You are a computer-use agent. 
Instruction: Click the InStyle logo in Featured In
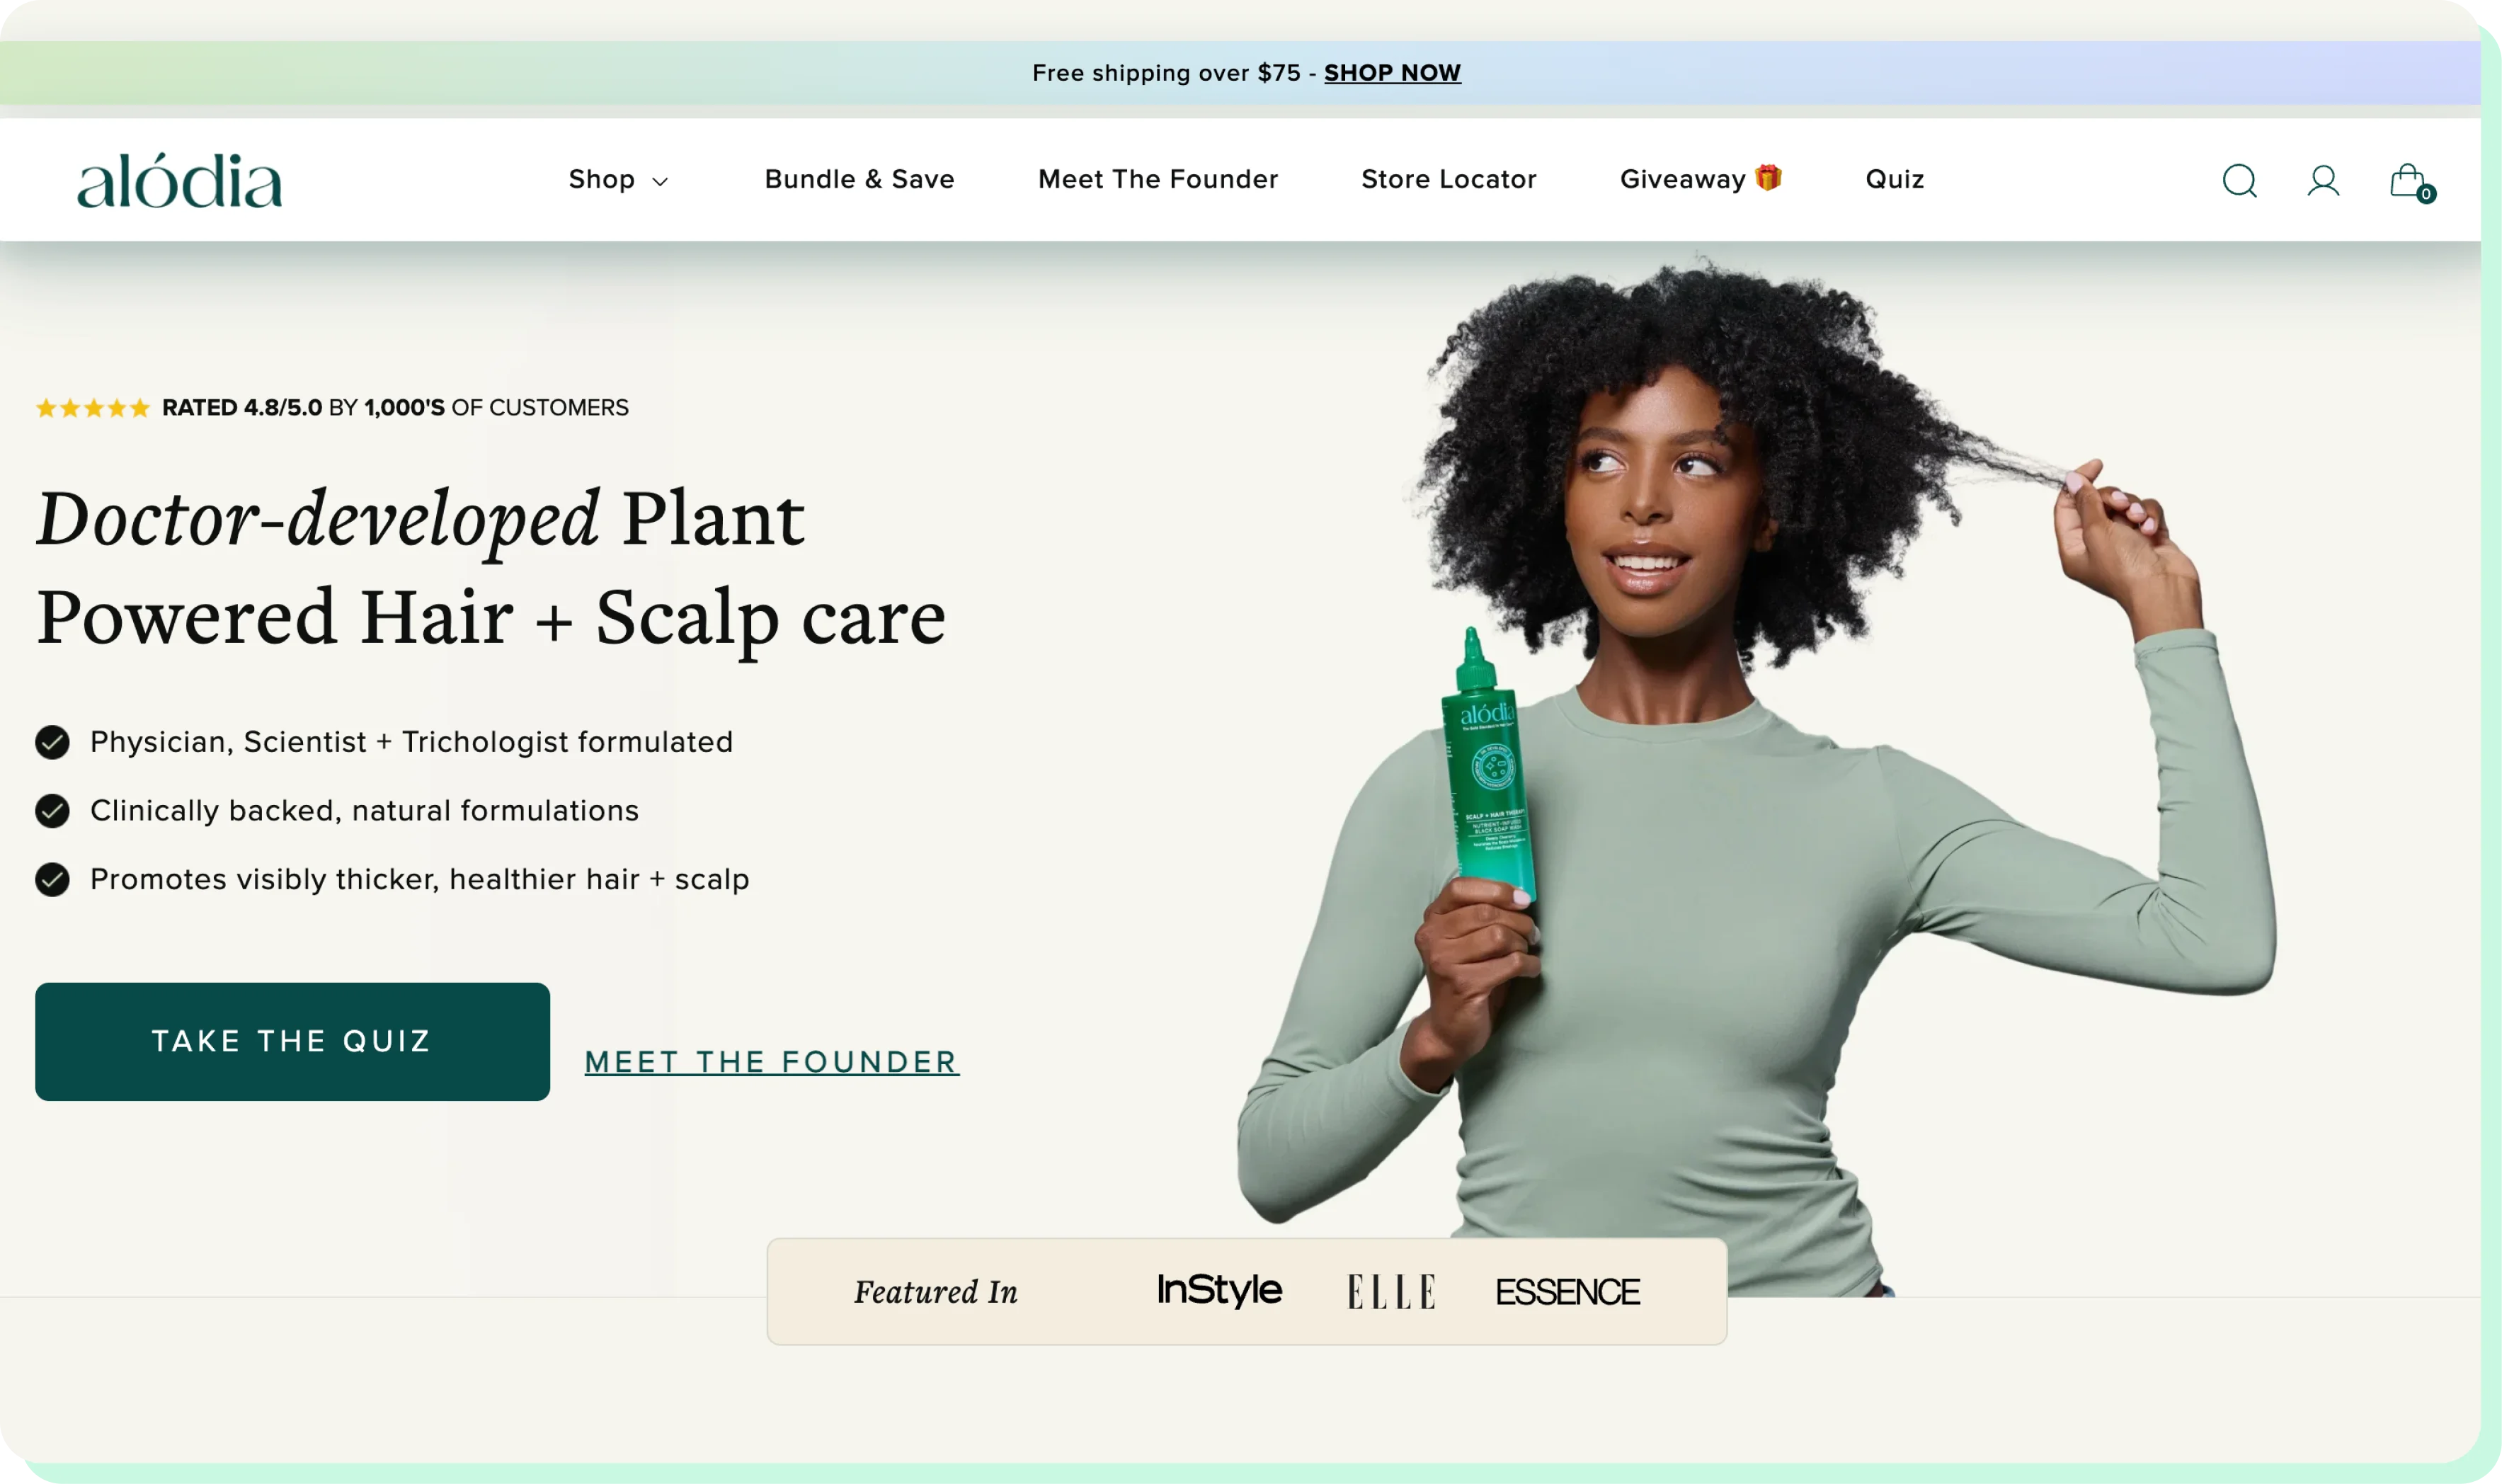(x=1219, y=1290)
